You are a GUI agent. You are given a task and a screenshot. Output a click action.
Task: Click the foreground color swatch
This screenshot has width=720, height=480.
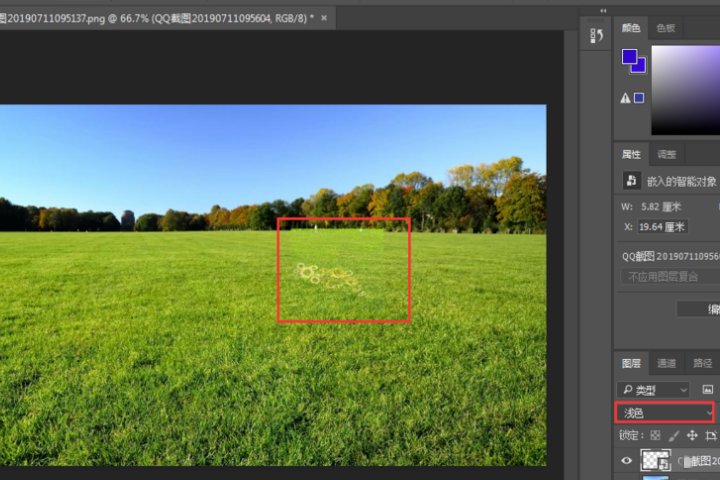pos(629,57)
